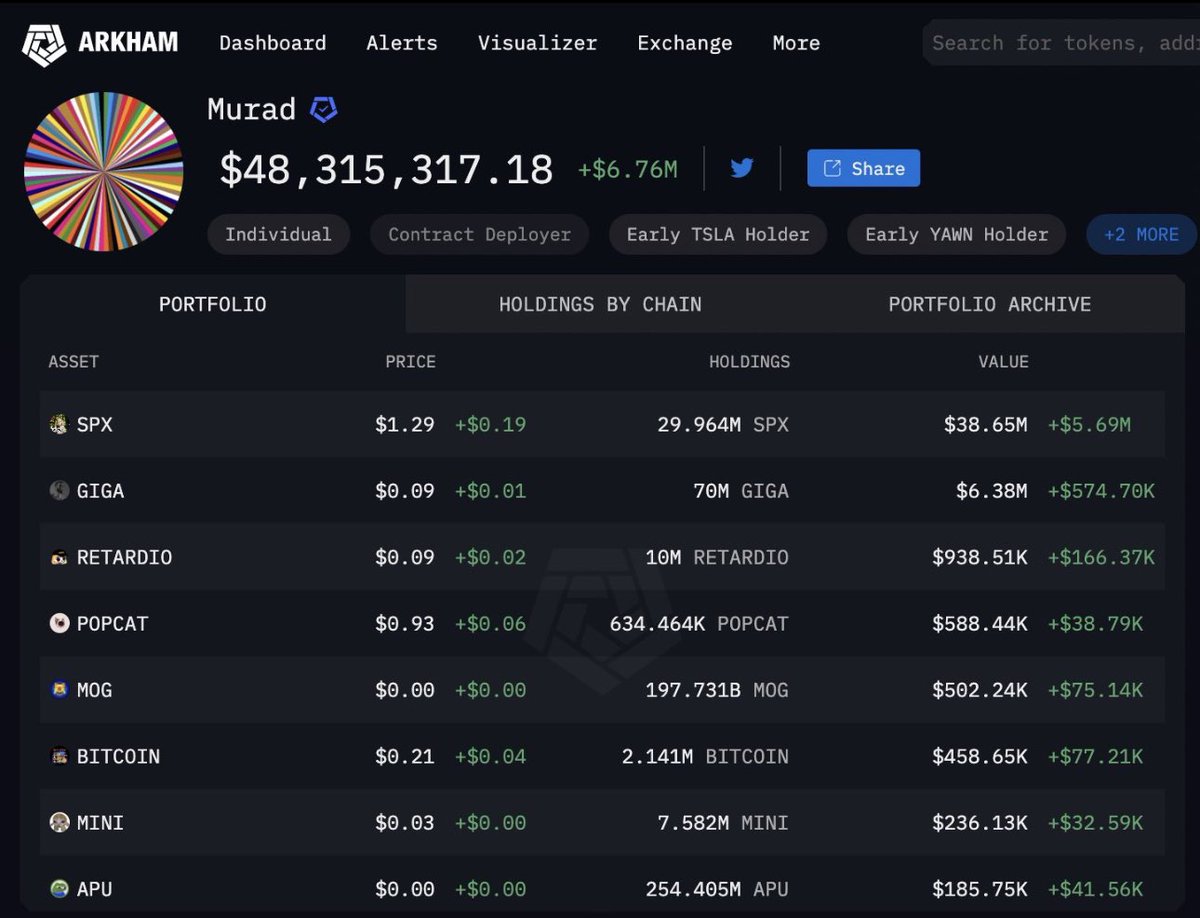This screenshot has height=918, width=1200.
Task: Click APU holdings 254.405M APU
Action: [x=717, y=888]
